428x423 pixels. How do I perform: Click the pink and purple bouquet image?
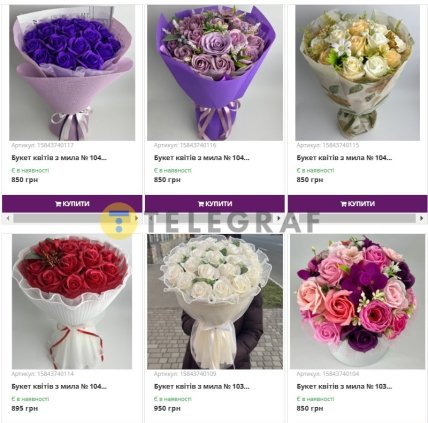click(357, 301)
